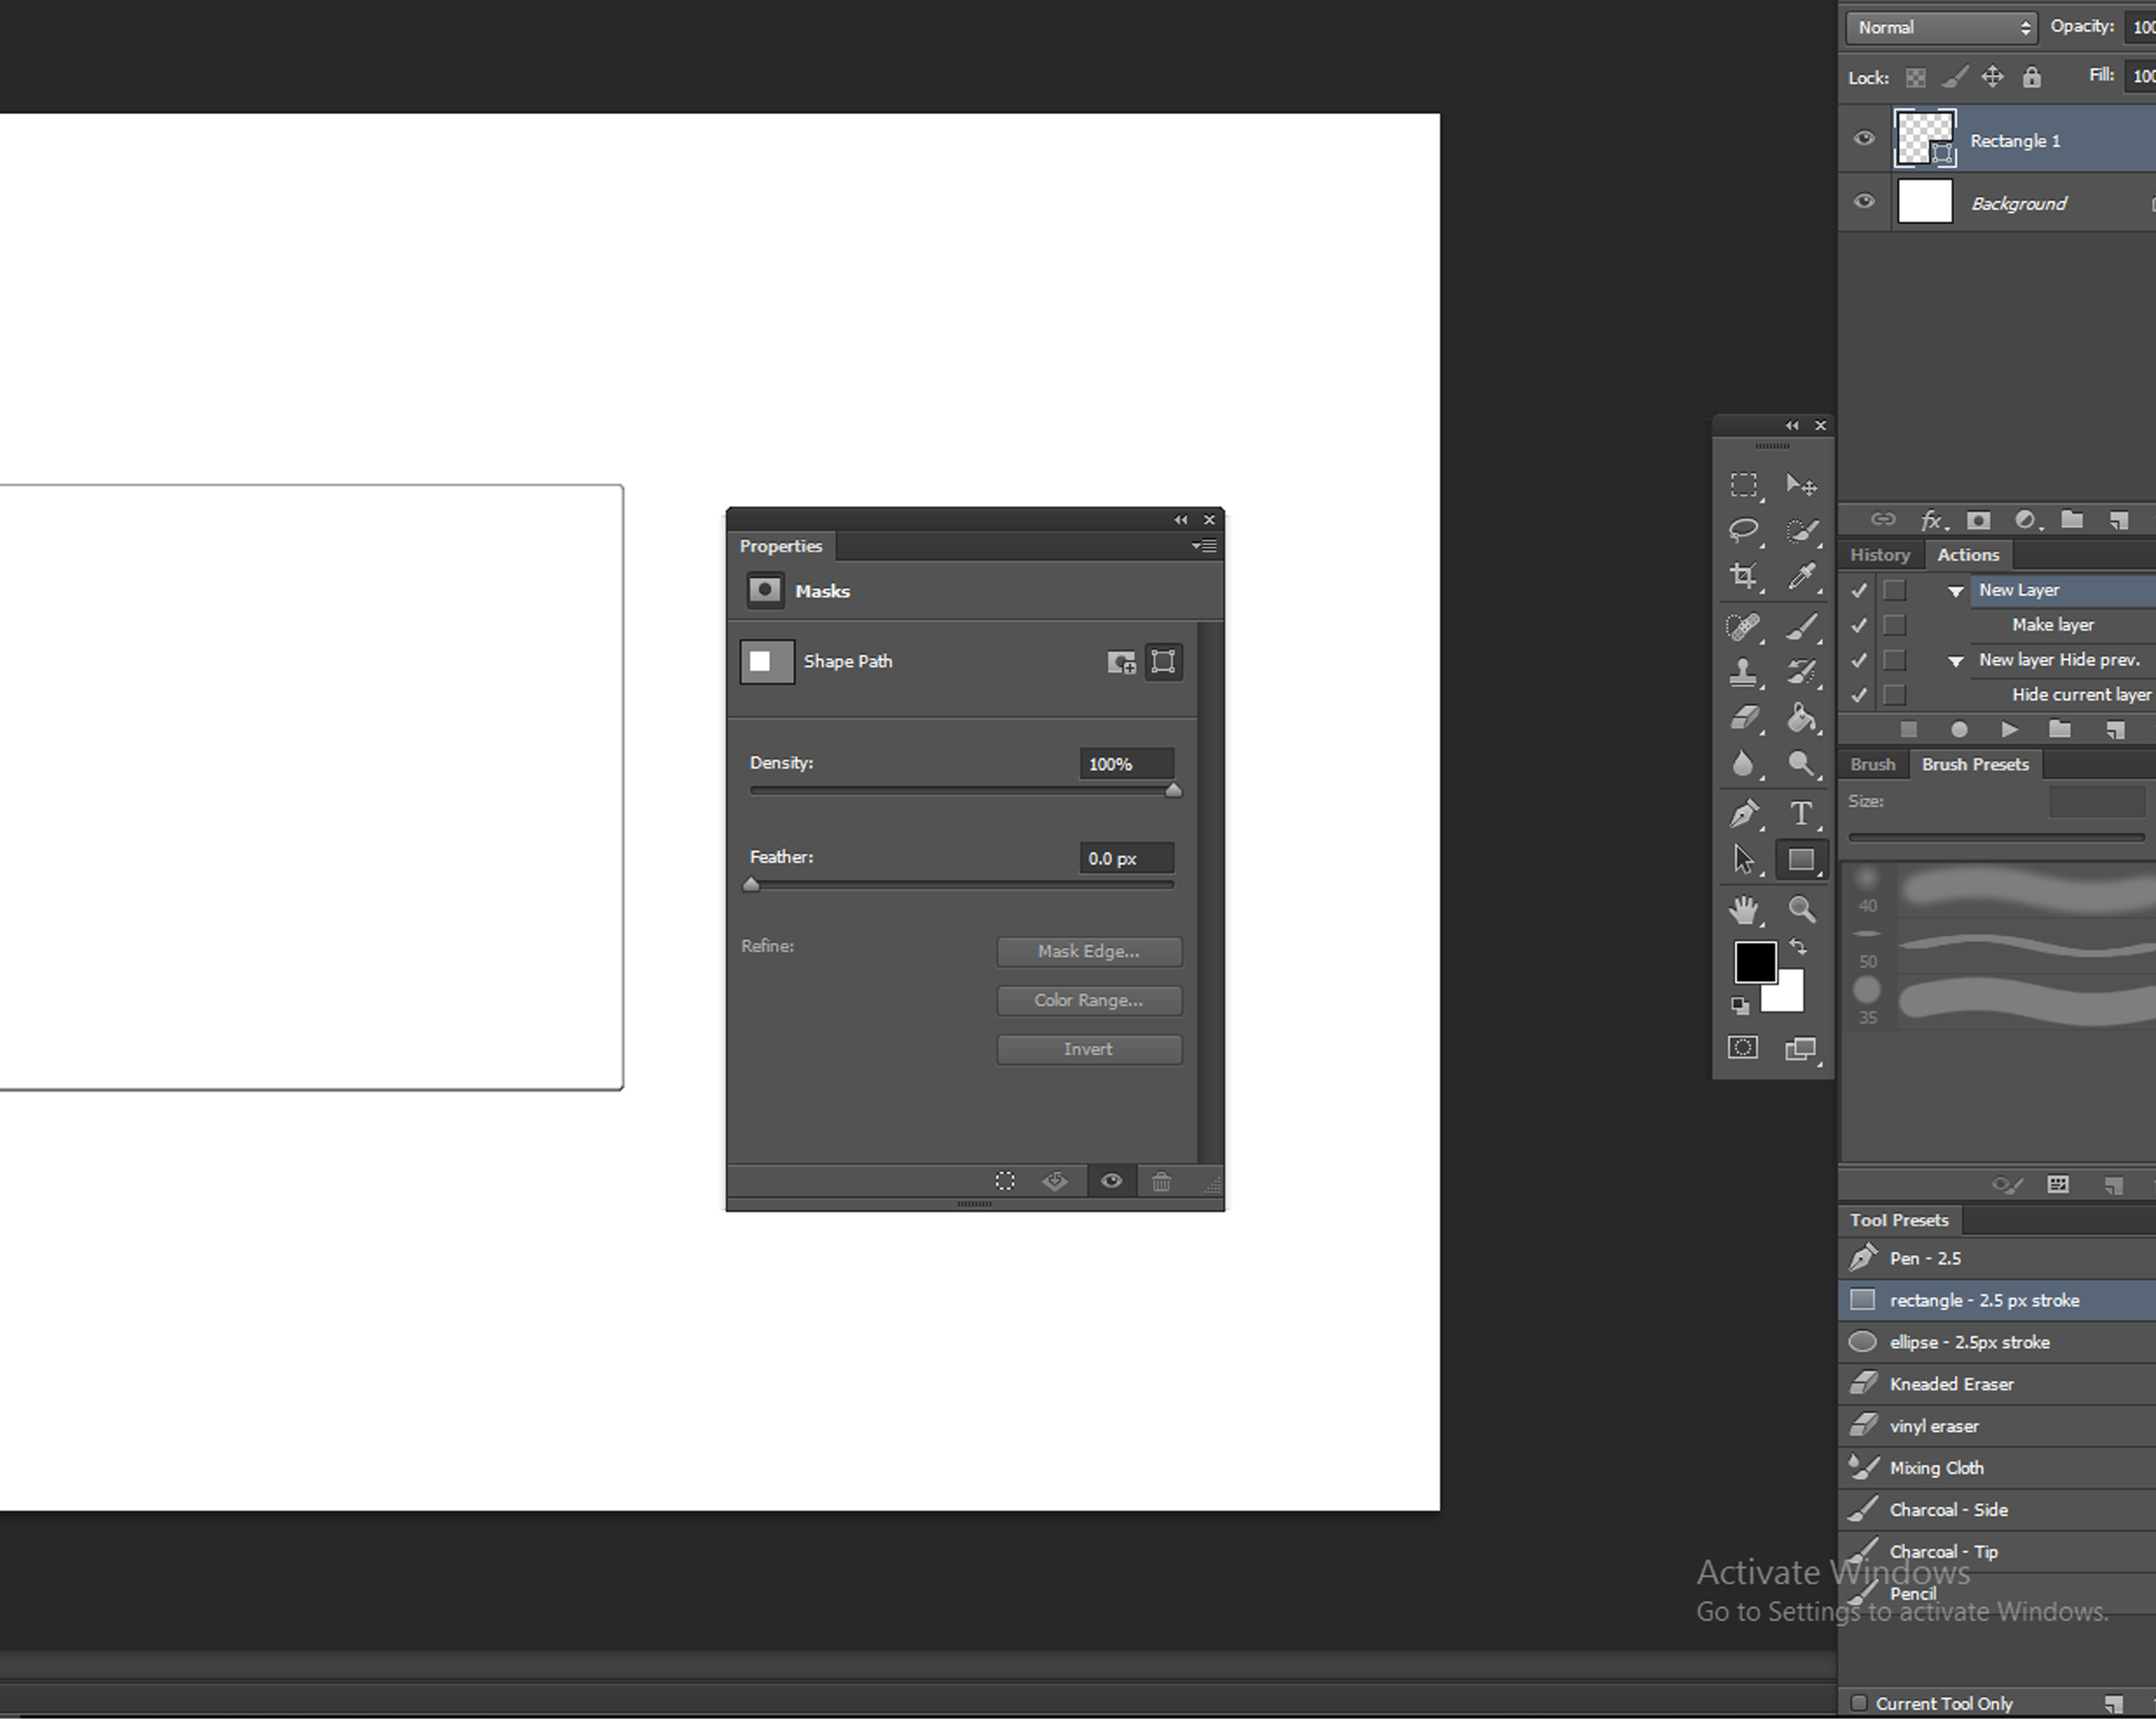The height and width of the screenshot is (1725, 2156).
Task: Click the Eyedropper tool
Action: point(1800,576)
